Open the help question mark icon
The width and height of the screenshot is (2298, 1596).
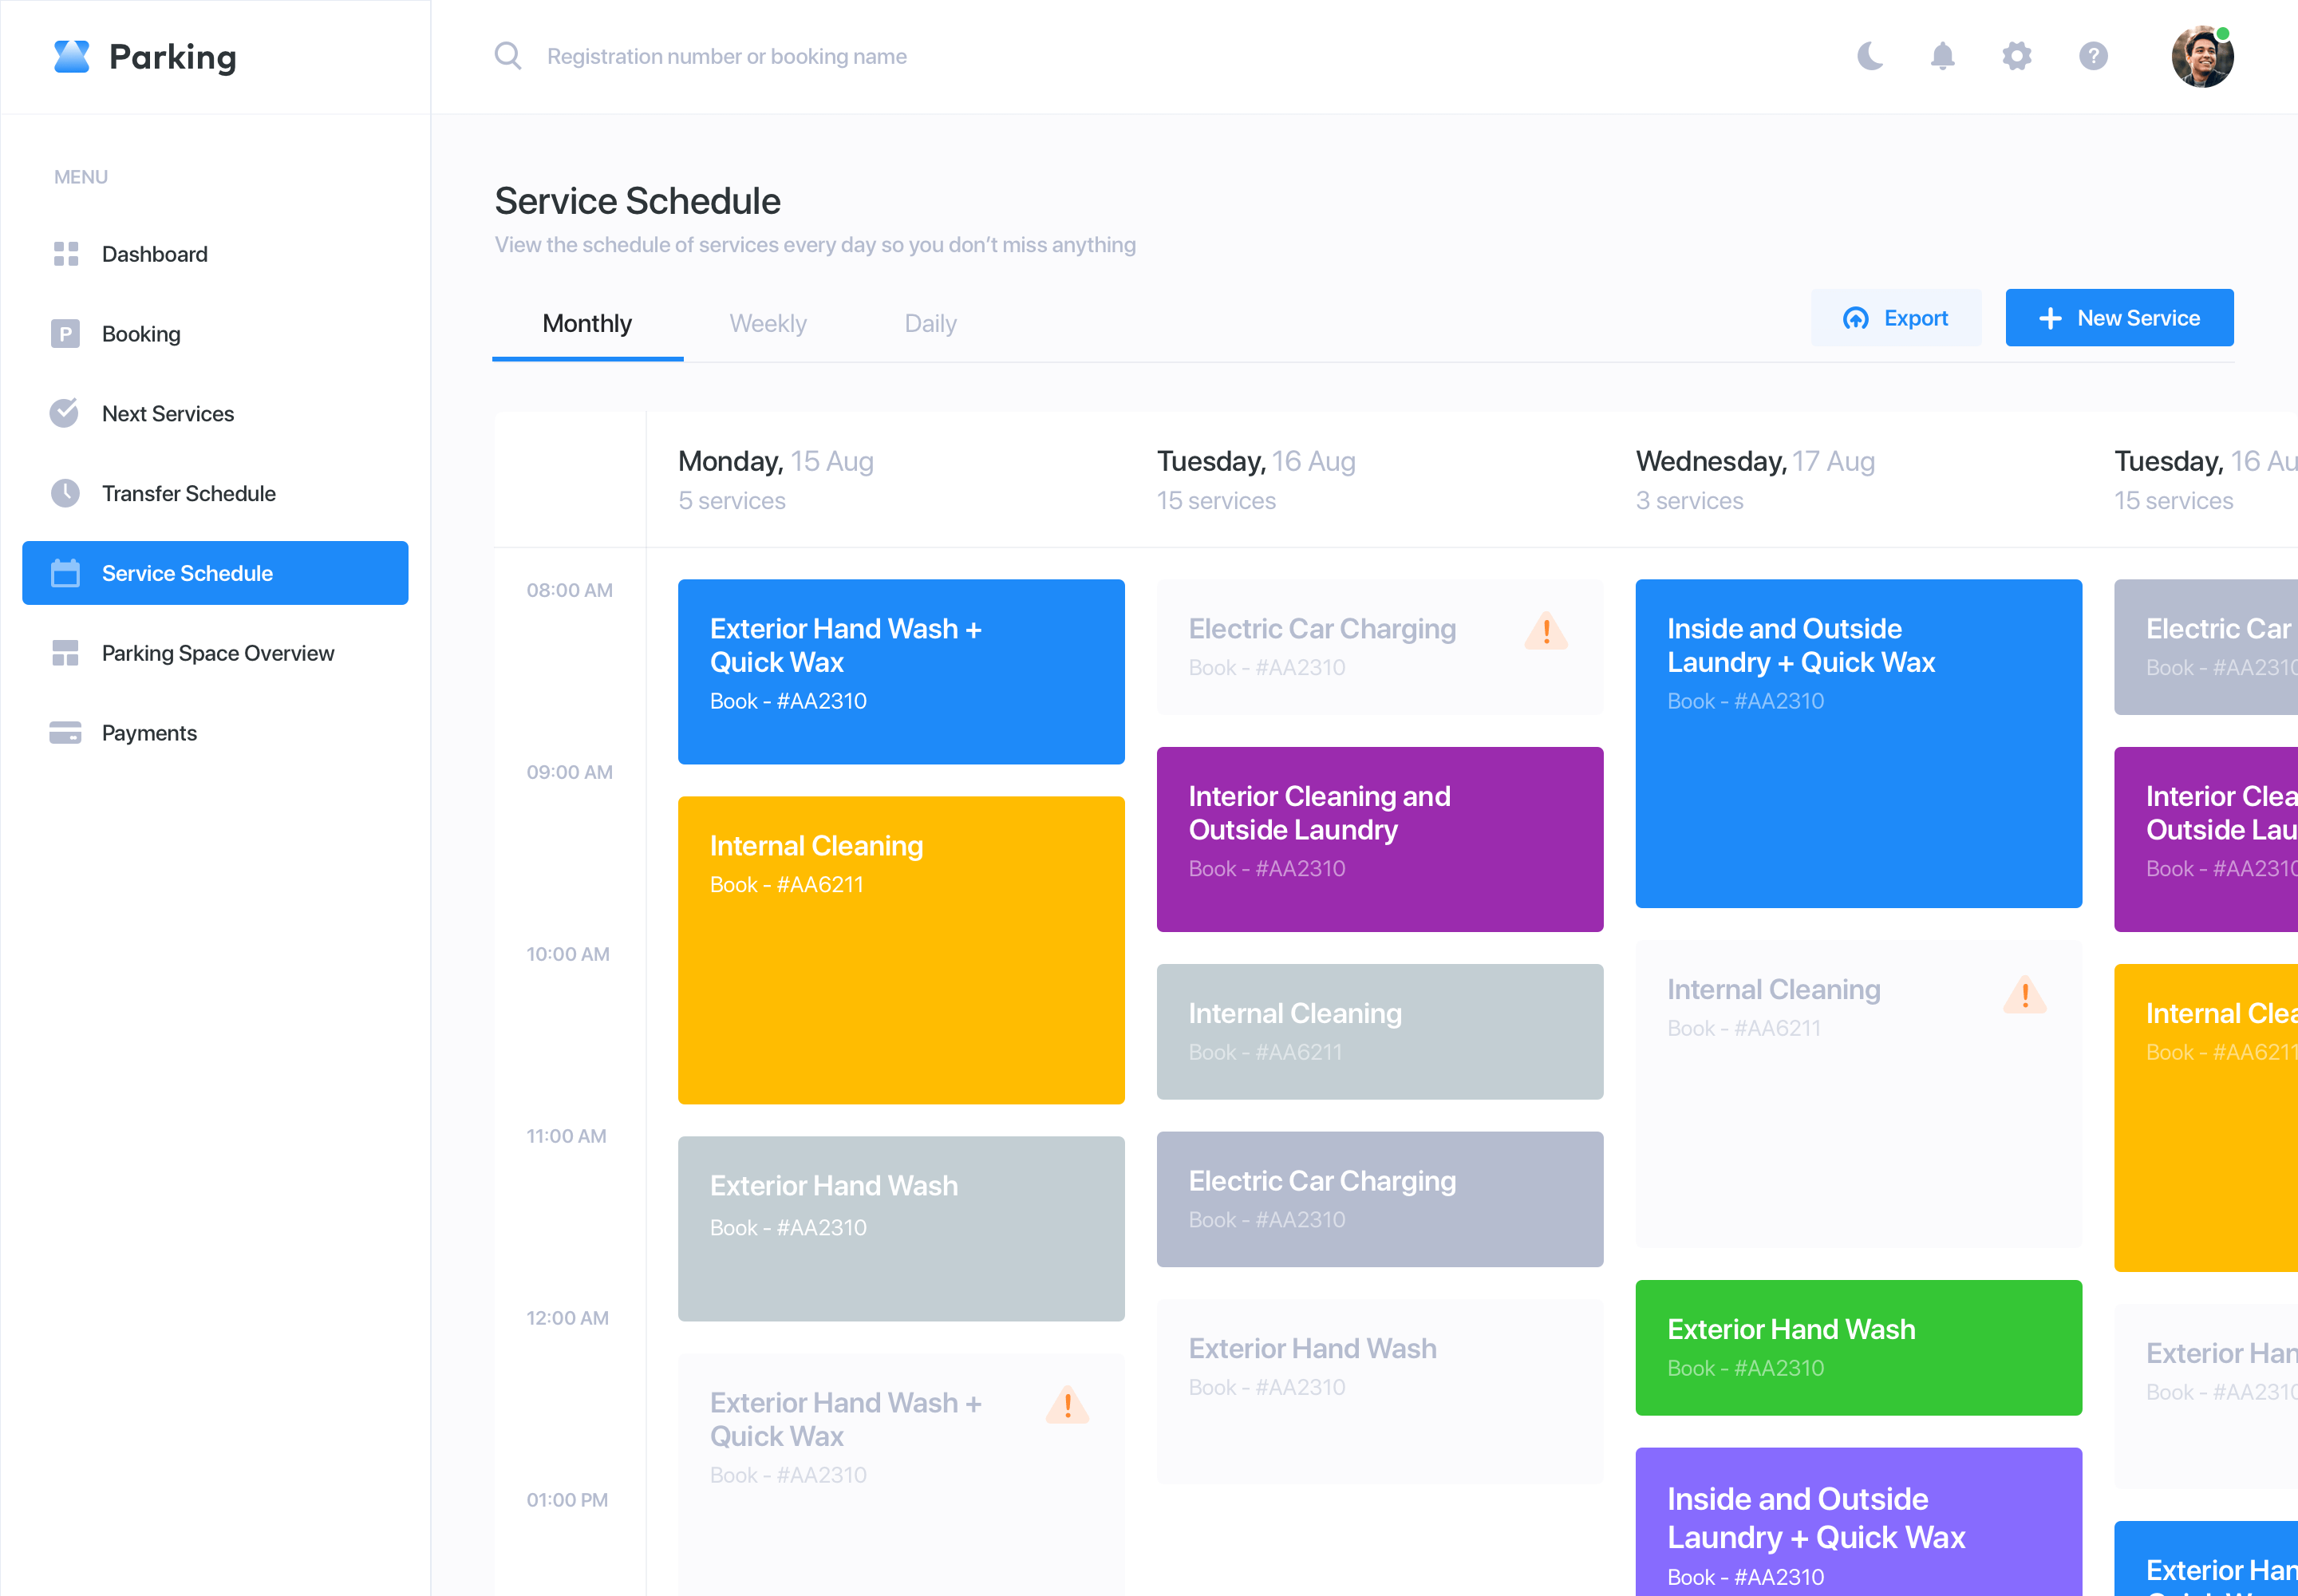pos(2093,56)
